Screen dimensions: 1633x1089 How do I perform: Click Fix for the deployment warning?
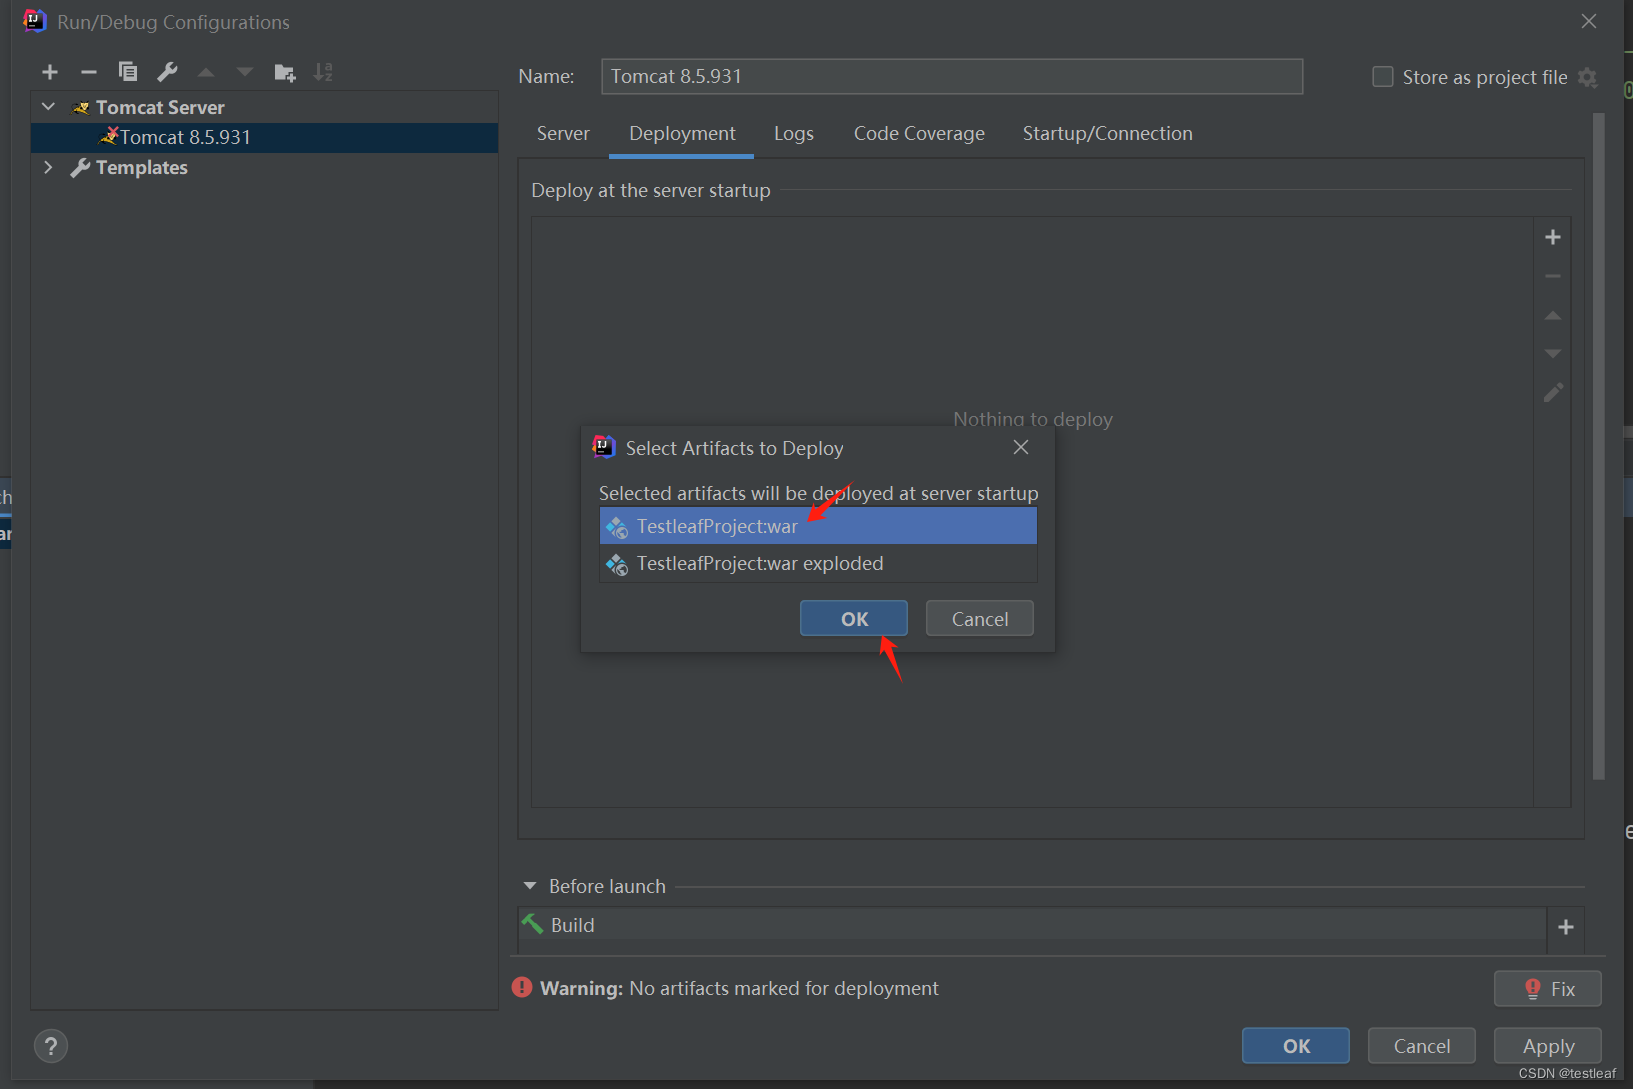[x=1548, y=989]
